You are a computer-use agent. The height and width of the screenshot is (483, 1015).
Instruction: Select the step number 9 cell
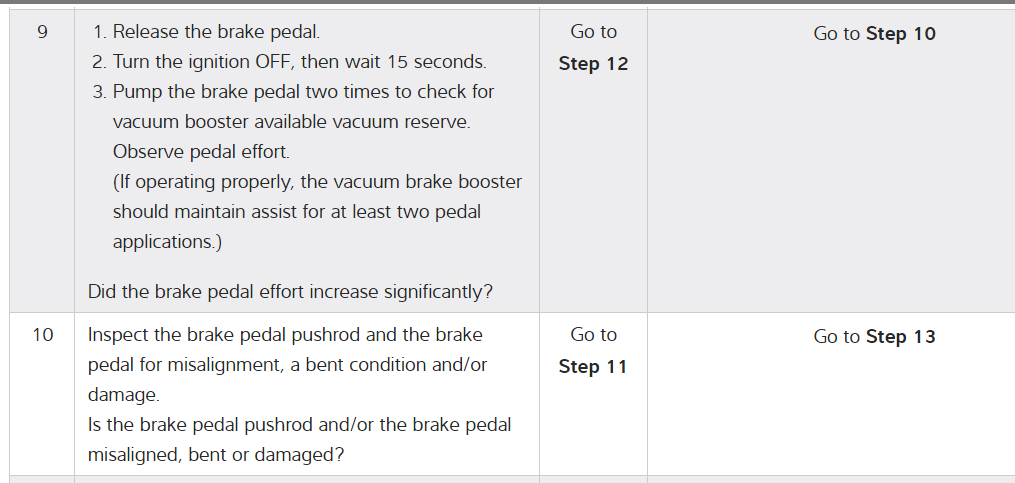pos(42,32)
